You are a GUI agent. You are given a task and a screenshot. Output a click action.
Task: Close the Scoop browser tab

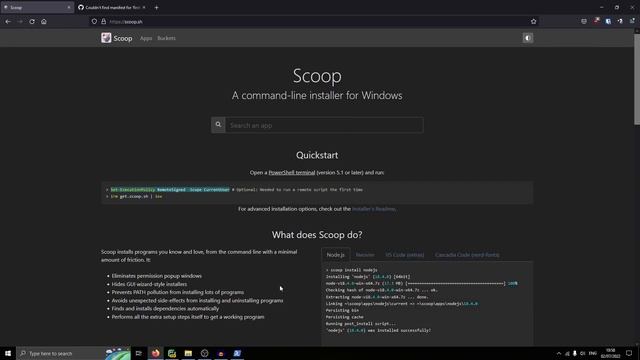tap(69, 7)
